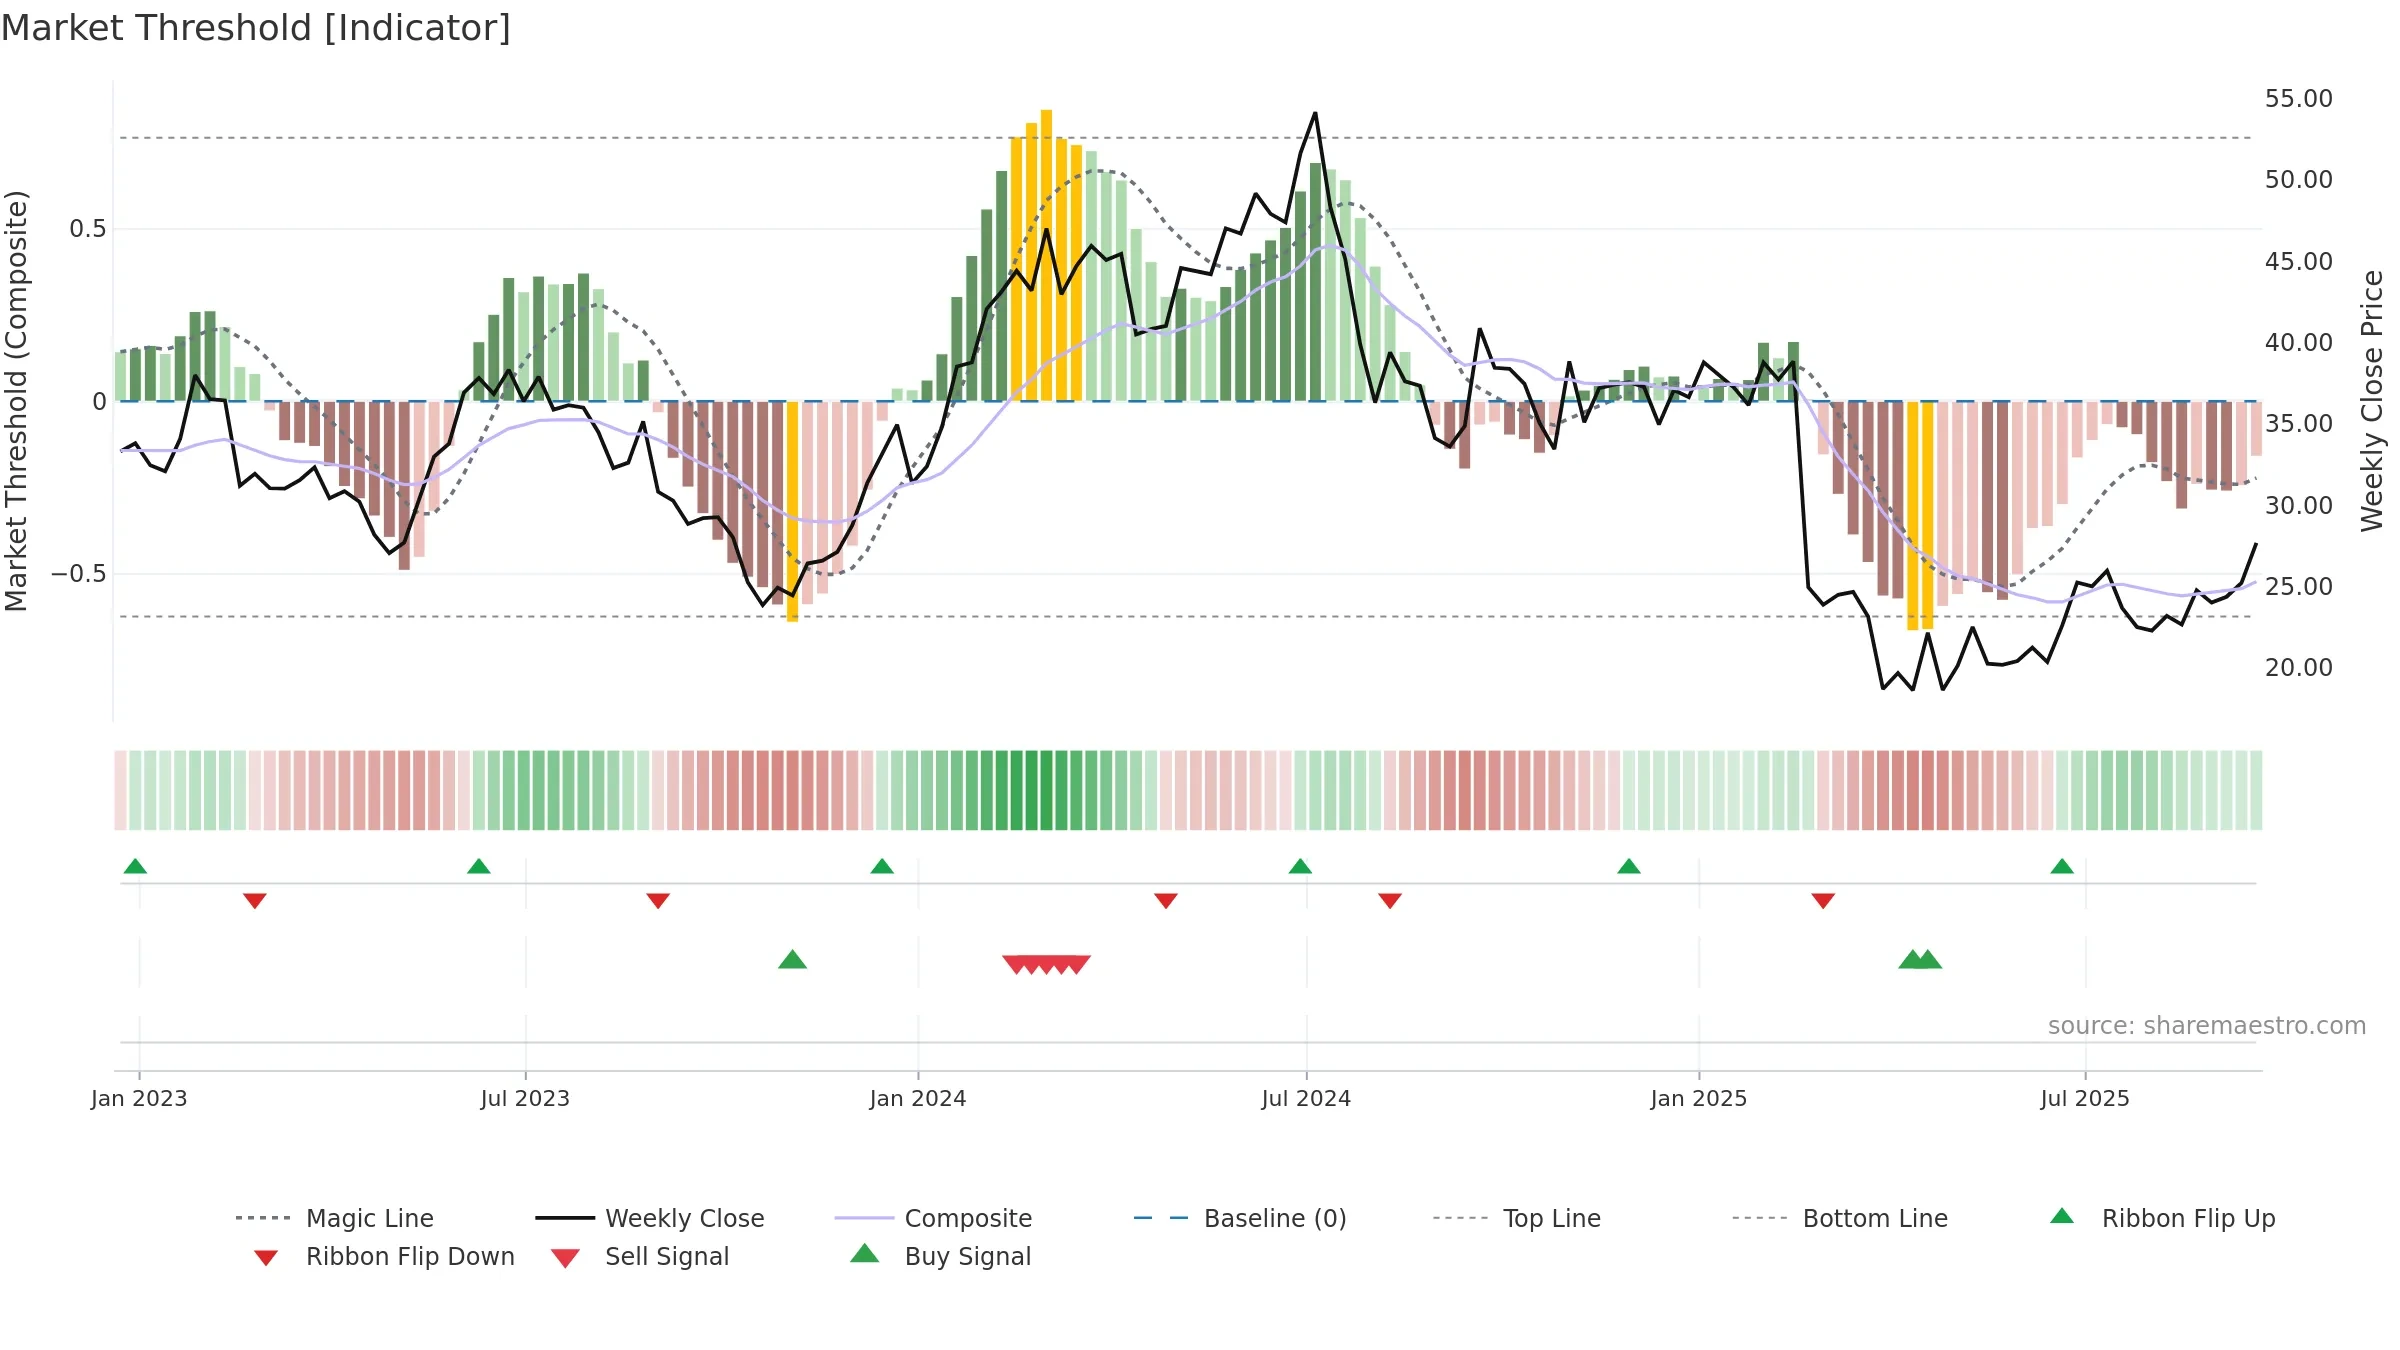Click the source: sharemaestro.com text
This screenshot has width=2400, height=1350.
[2207, 1026]
